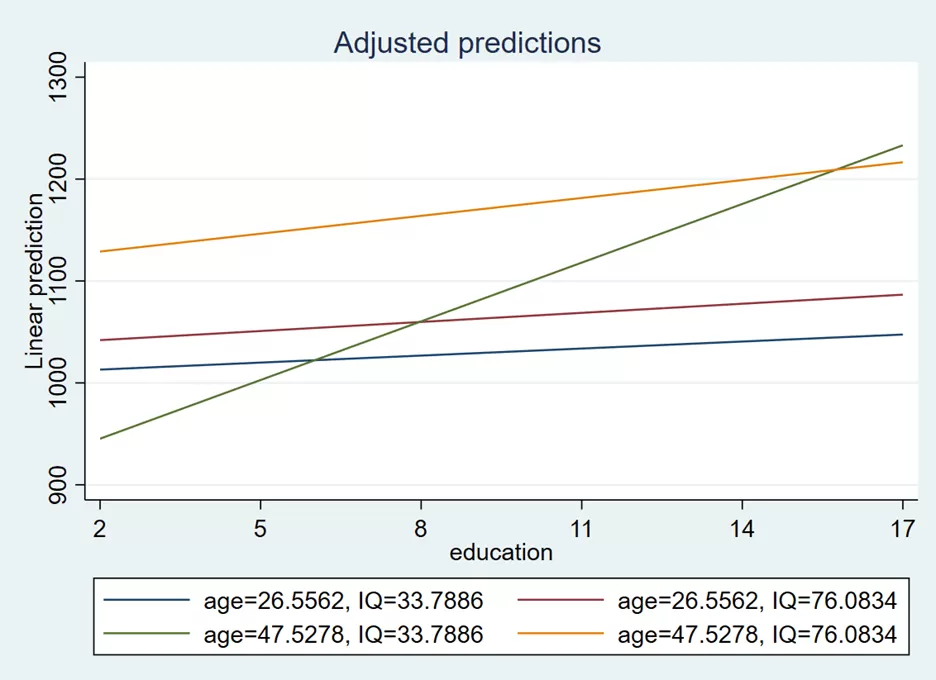Select x-axis tick label 14

click(x=742, y=527)
